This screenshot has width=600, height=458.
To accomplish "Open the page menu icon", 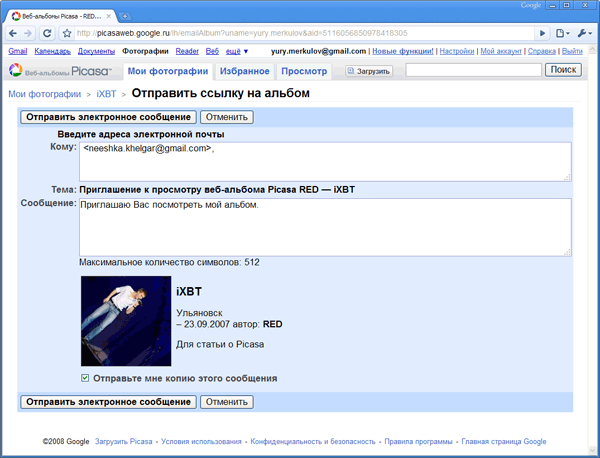I will [562, 33].
